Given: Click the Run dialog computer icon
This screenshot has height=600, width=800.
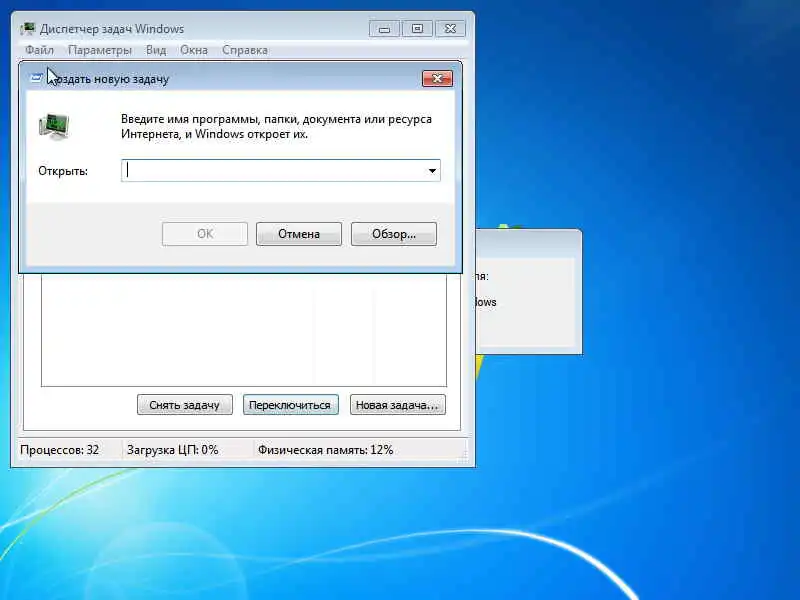Looking at the screenshot, I should pos(54,127).
